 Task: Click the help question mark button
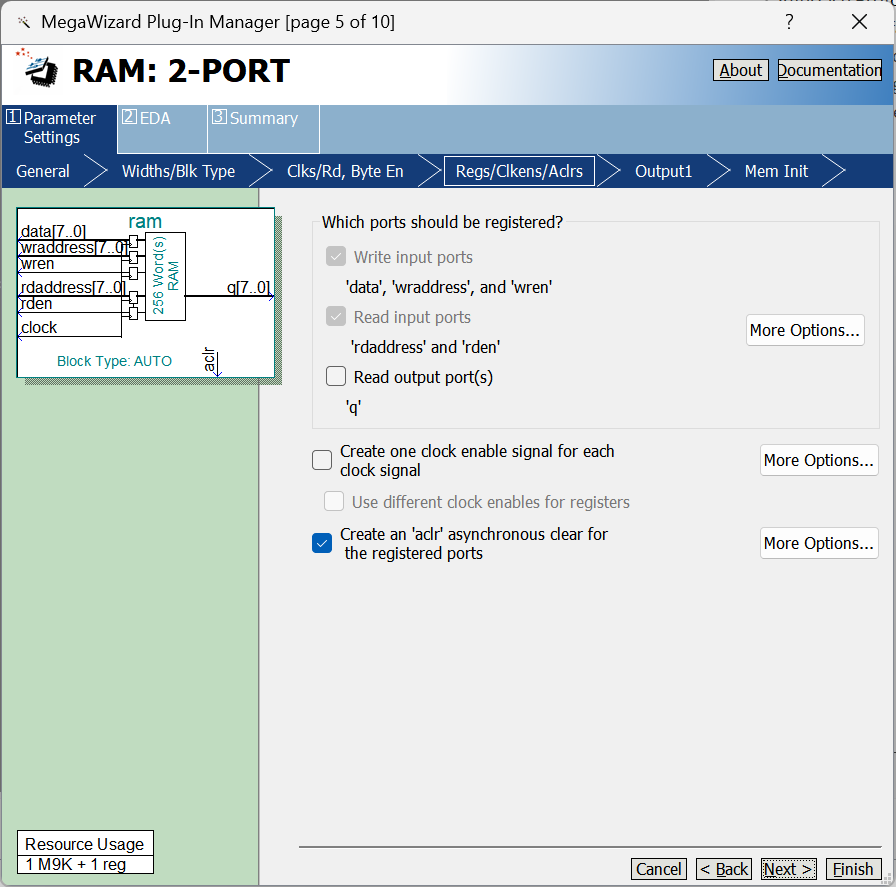[x=789, y=22]
